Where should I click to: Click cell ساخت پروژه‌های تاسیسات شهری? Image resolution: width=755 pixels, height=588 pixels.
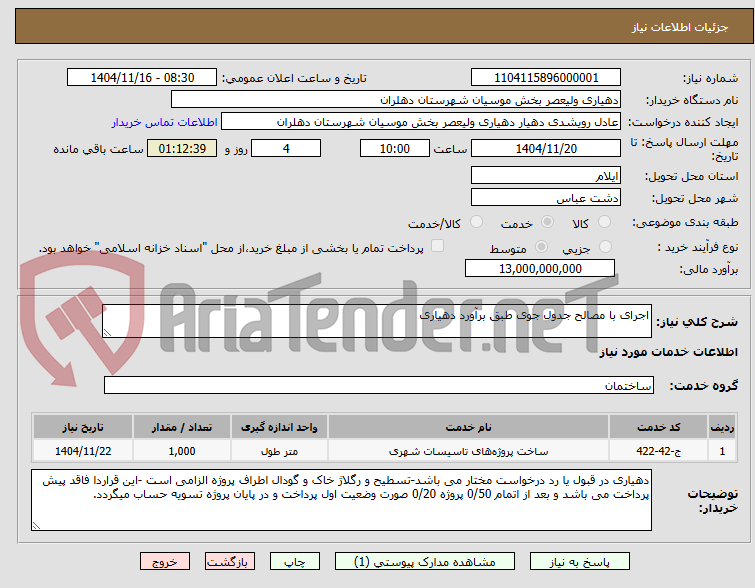(468, 451)
